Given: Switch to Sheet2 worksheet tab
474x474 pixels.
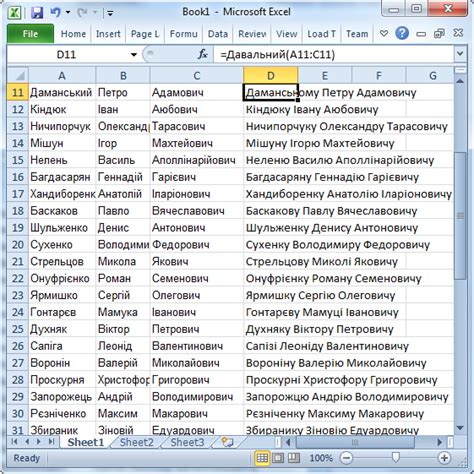Looking at the screenshot, I should pyautogui.click(x=137, y=442).
